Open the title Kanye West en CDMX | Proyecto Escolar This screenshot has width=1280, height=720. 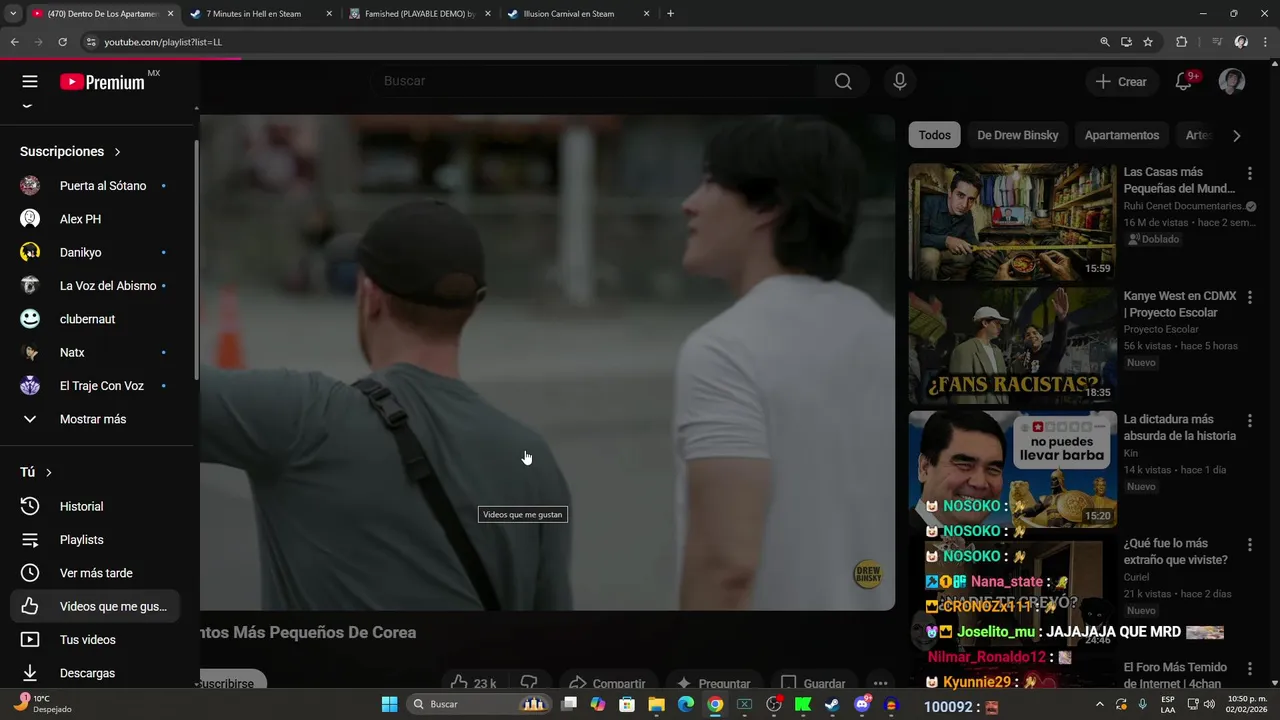tap(1179, 304)
